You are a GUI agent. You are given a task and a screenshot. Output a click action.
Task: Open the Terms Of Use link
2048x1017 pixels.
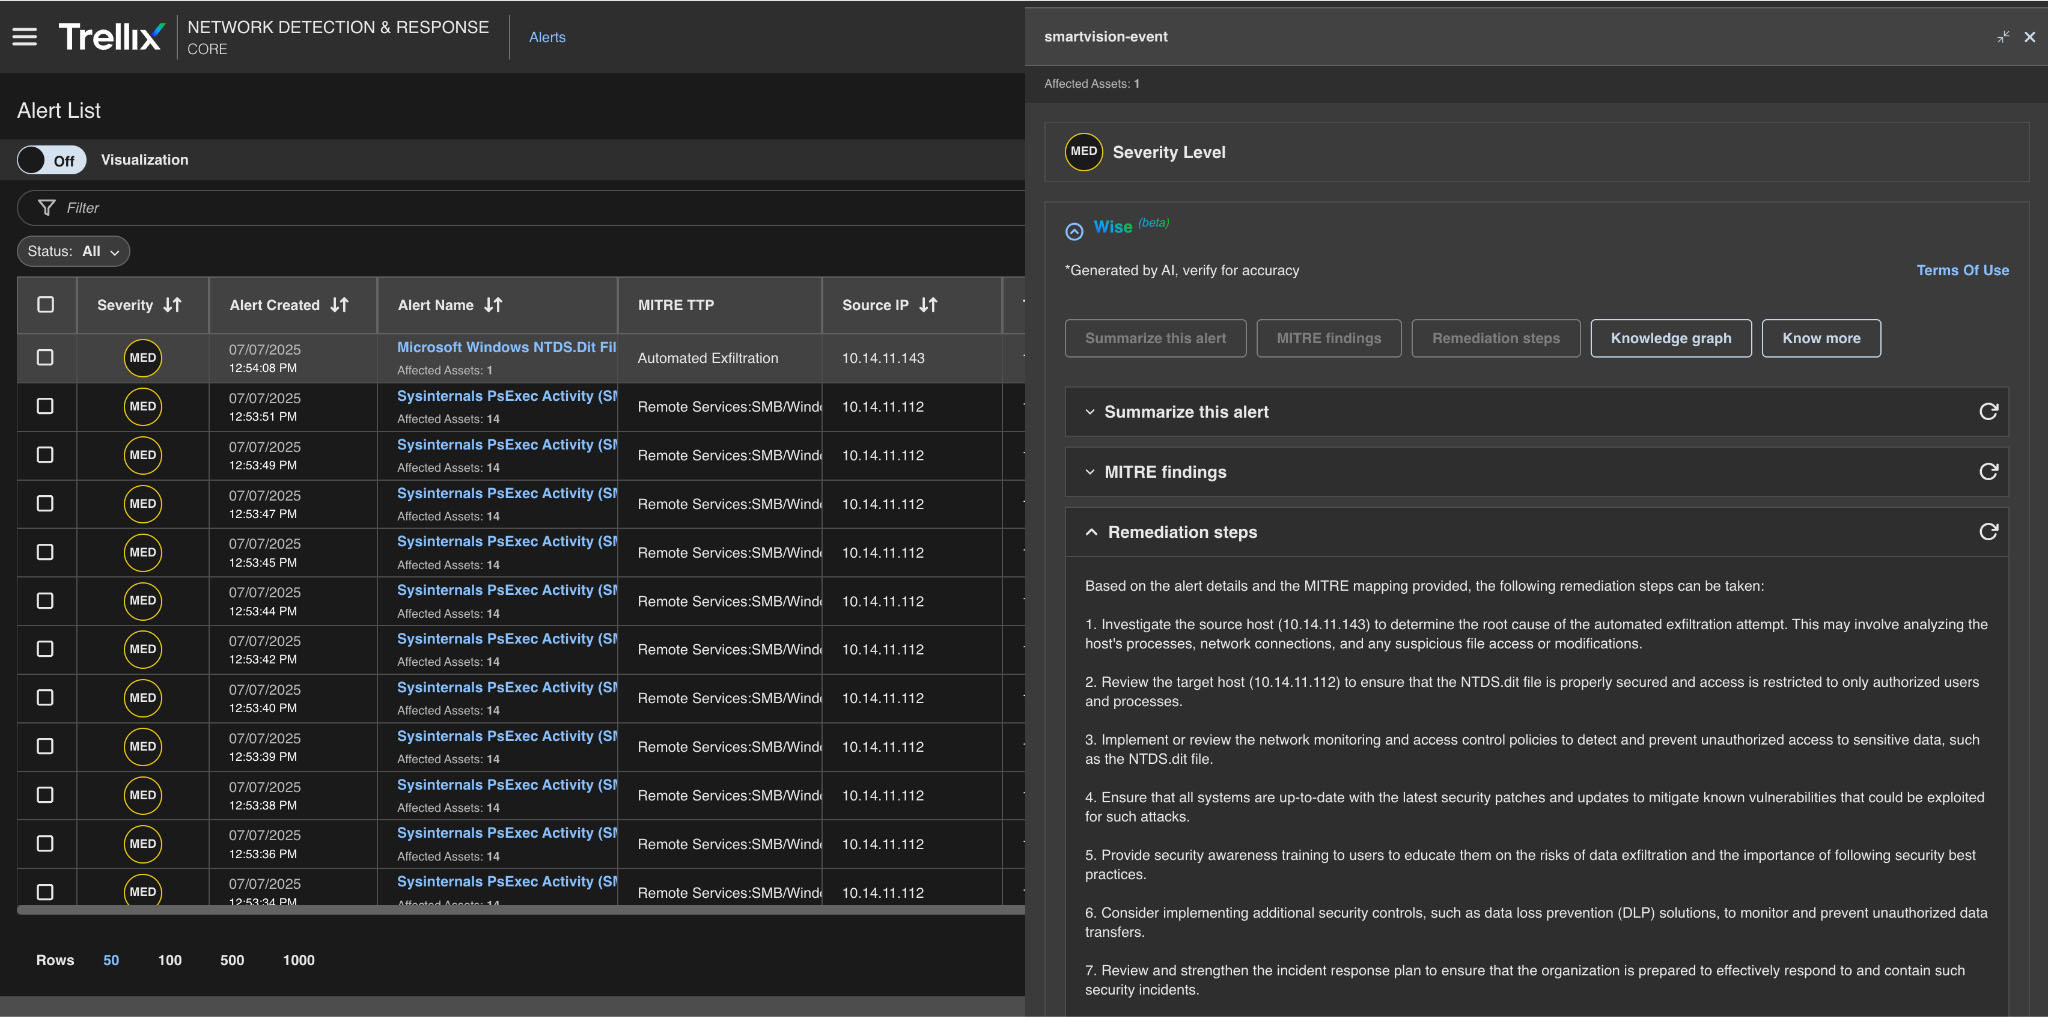point(1962,270)
